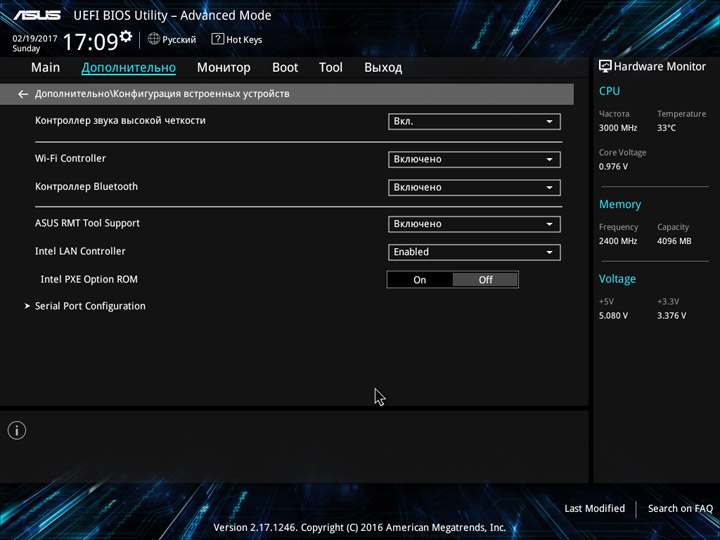
Task: Click the Memory section heading
Action: coord(620,205)
